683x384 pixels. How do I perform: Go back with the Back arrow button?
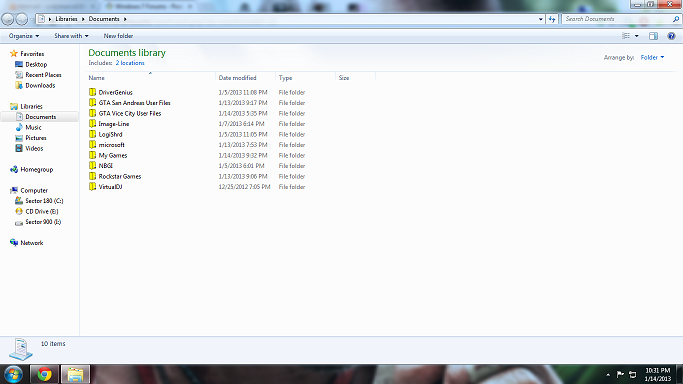click(7, 19)
